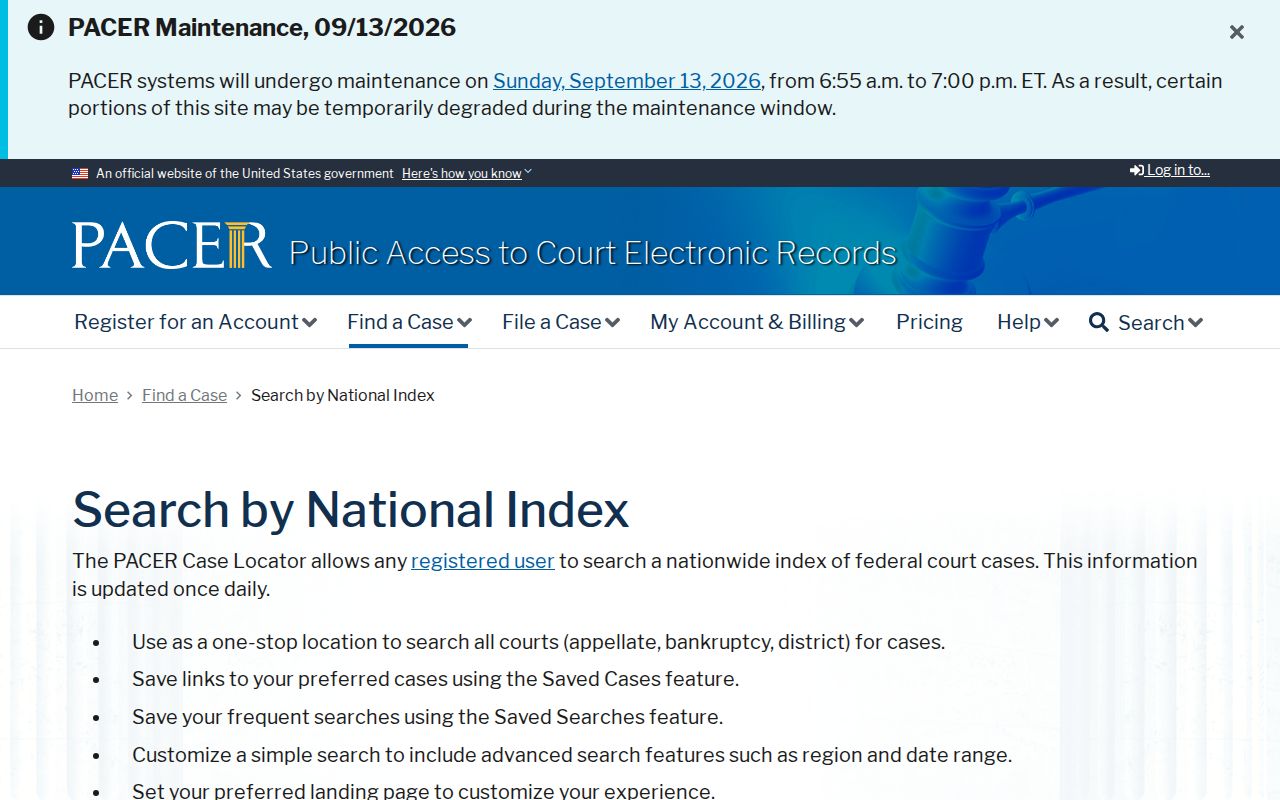
Task: Open the File a Case dropdown
Action: point(561,322)
